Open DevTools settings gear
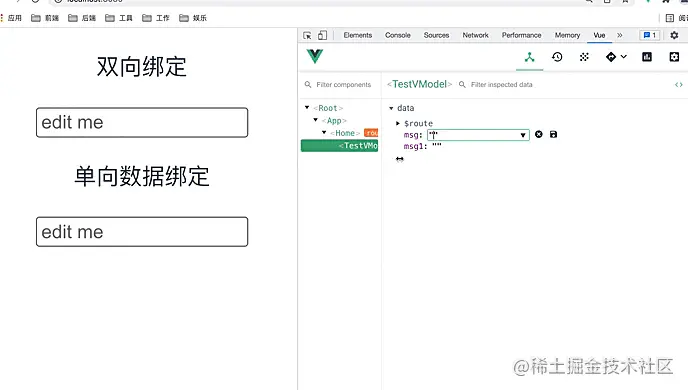 [674, 35]
